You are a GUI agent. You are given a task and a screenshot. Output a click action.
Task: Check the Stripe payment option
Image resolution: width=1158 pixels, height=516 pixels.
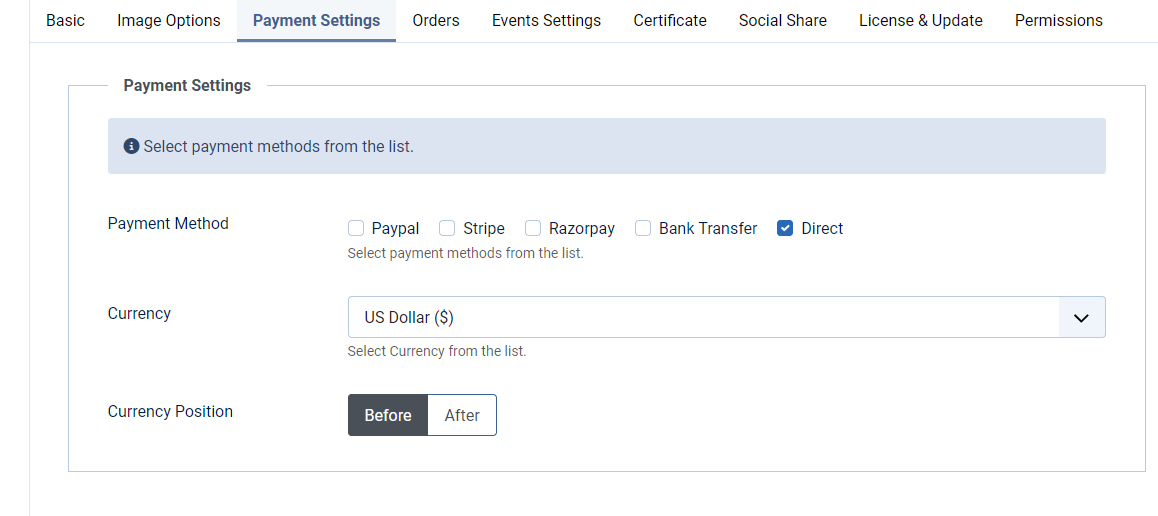(x=447, y=228)
